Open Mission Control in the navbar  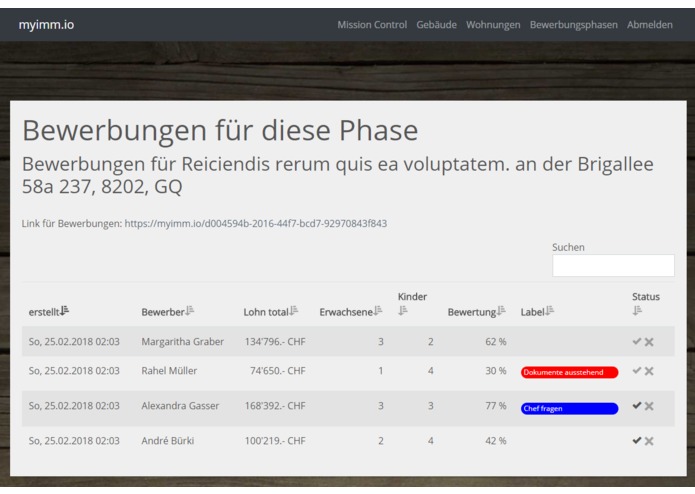(x=372, y=25)
